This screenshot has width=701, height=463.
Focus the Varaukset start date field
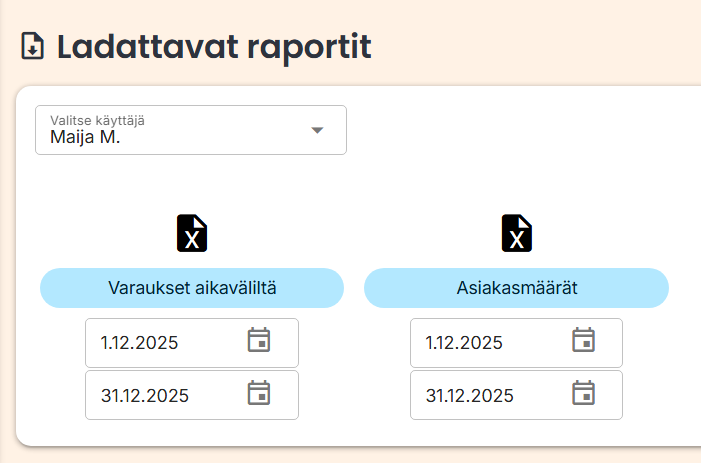160,342
